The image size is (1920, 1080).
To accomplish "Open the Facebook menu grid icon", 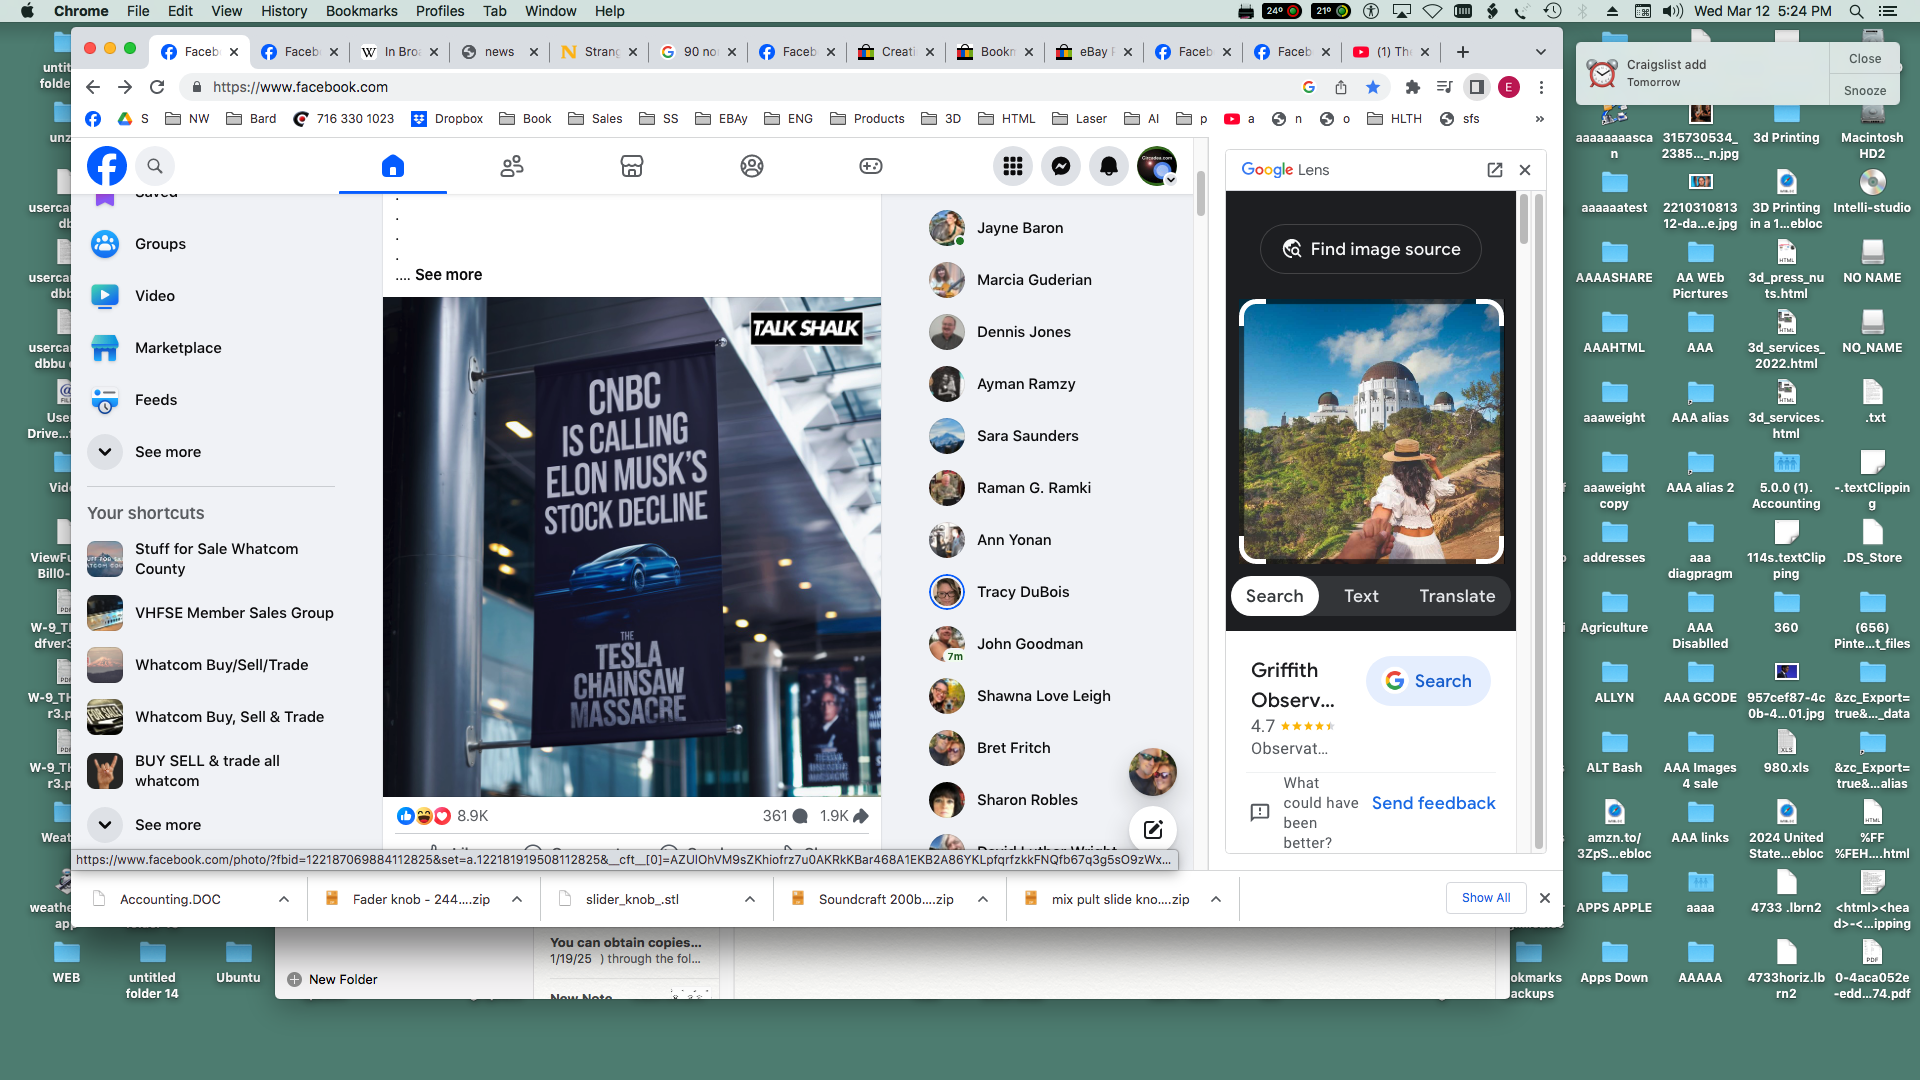I will click(x=1013, y=166).
